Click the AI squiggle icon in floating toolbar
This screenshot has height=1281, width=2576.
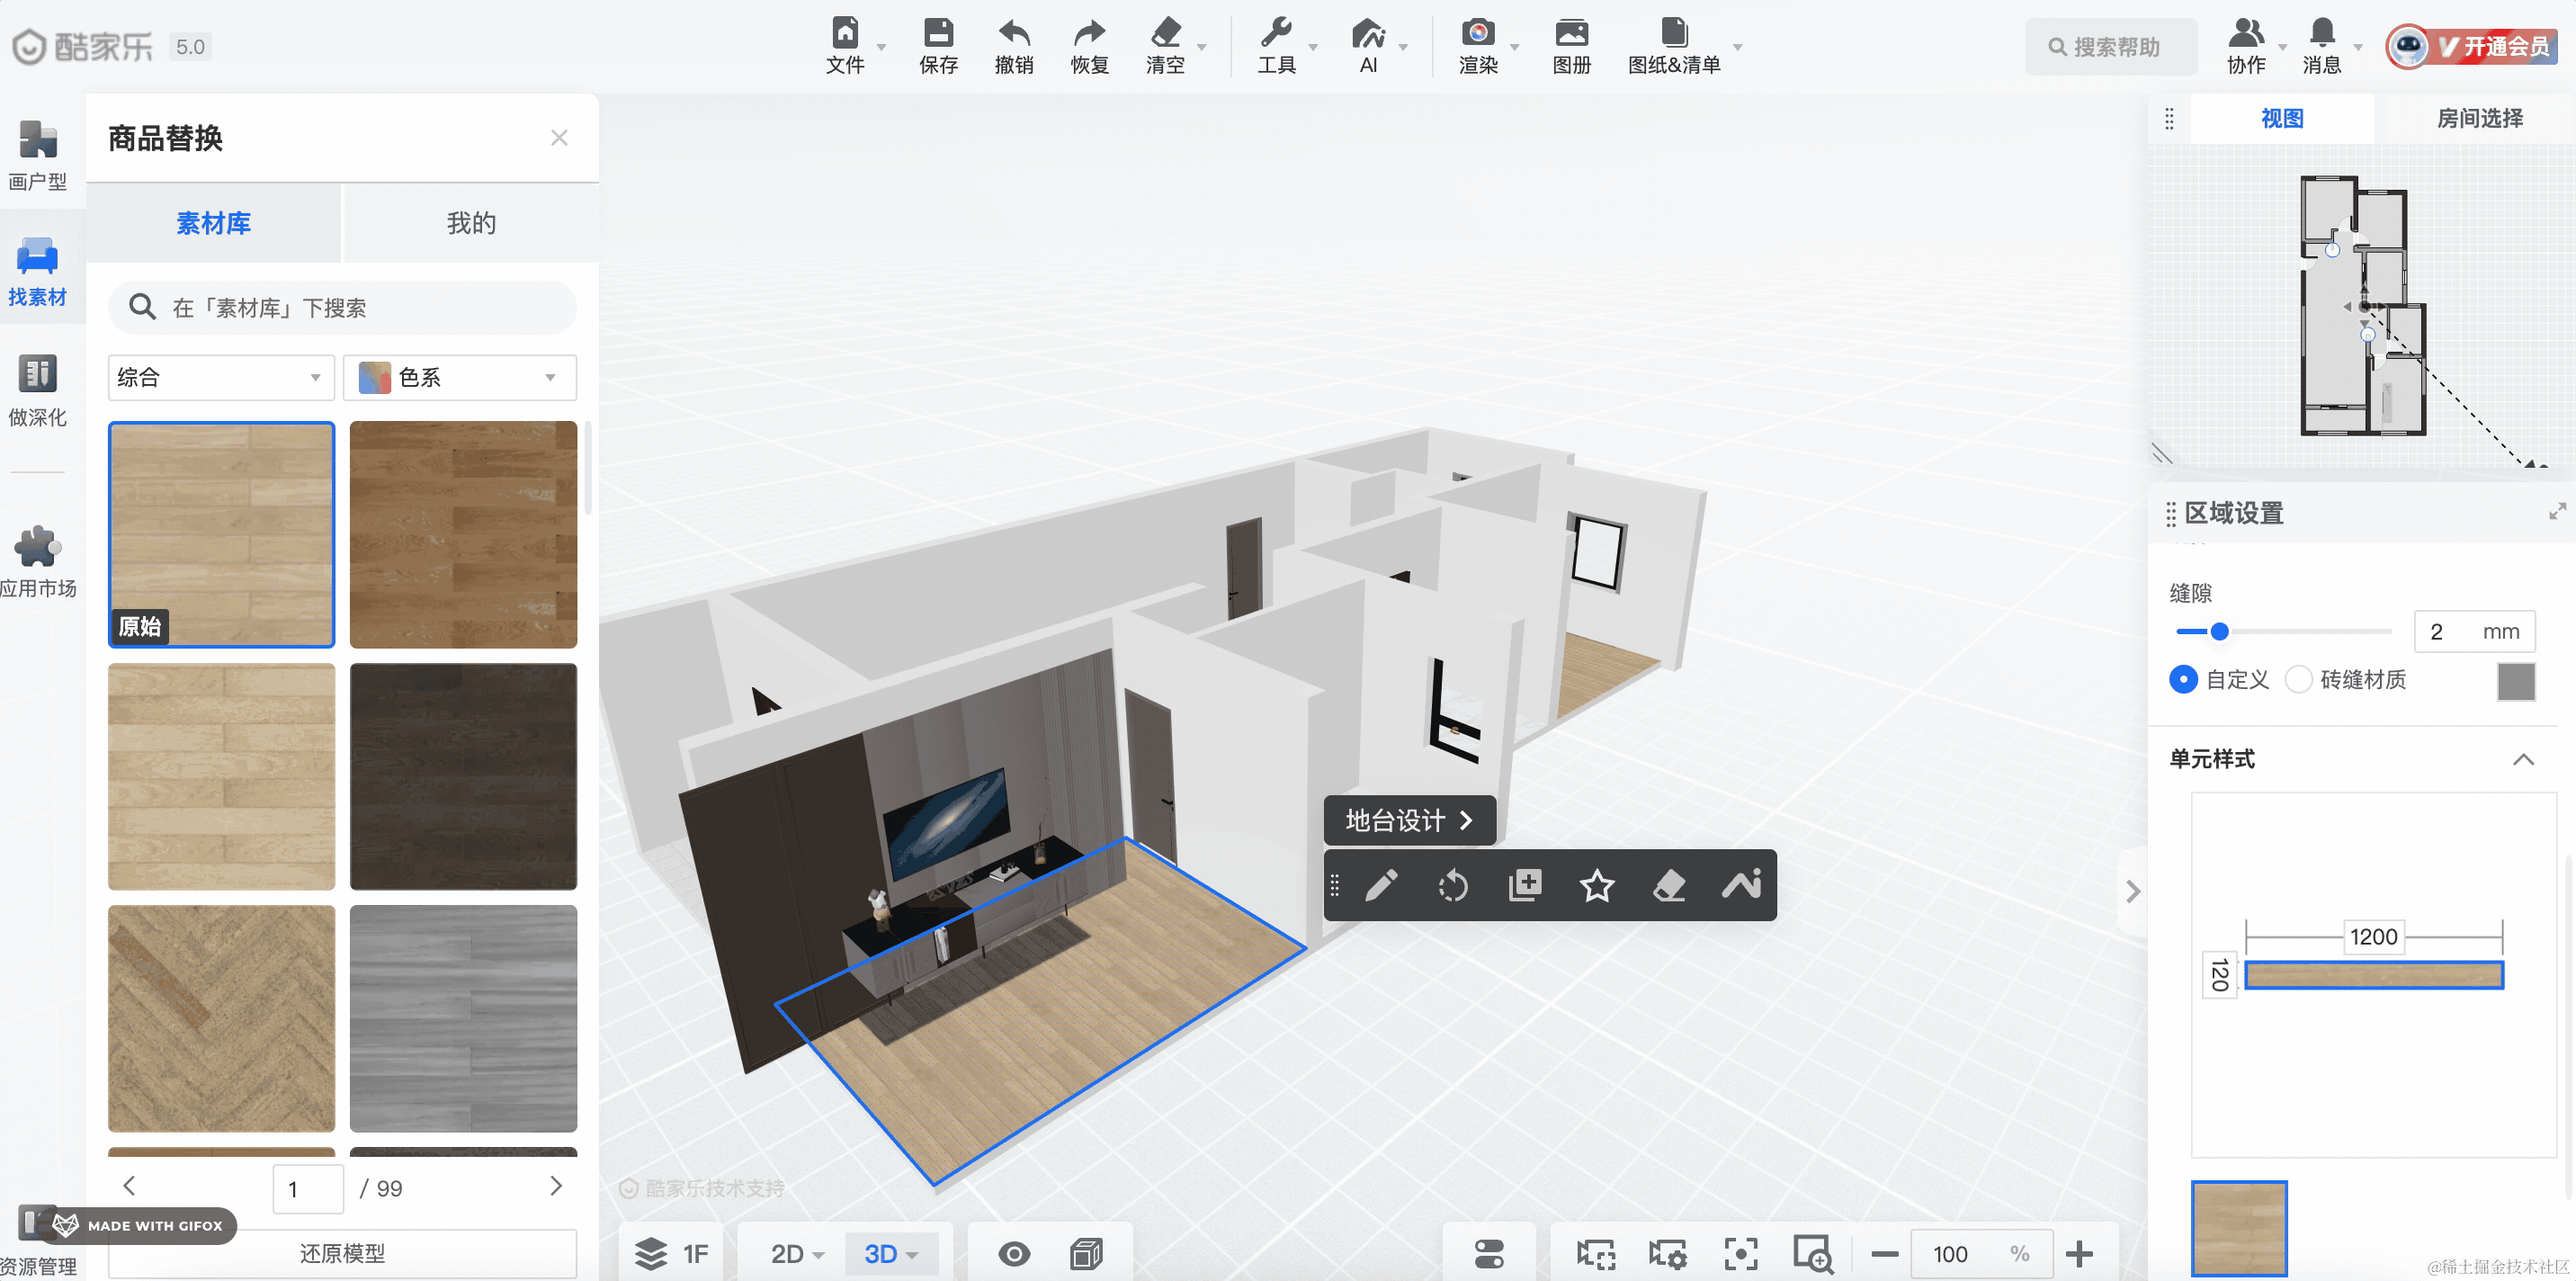point(1741,885)
